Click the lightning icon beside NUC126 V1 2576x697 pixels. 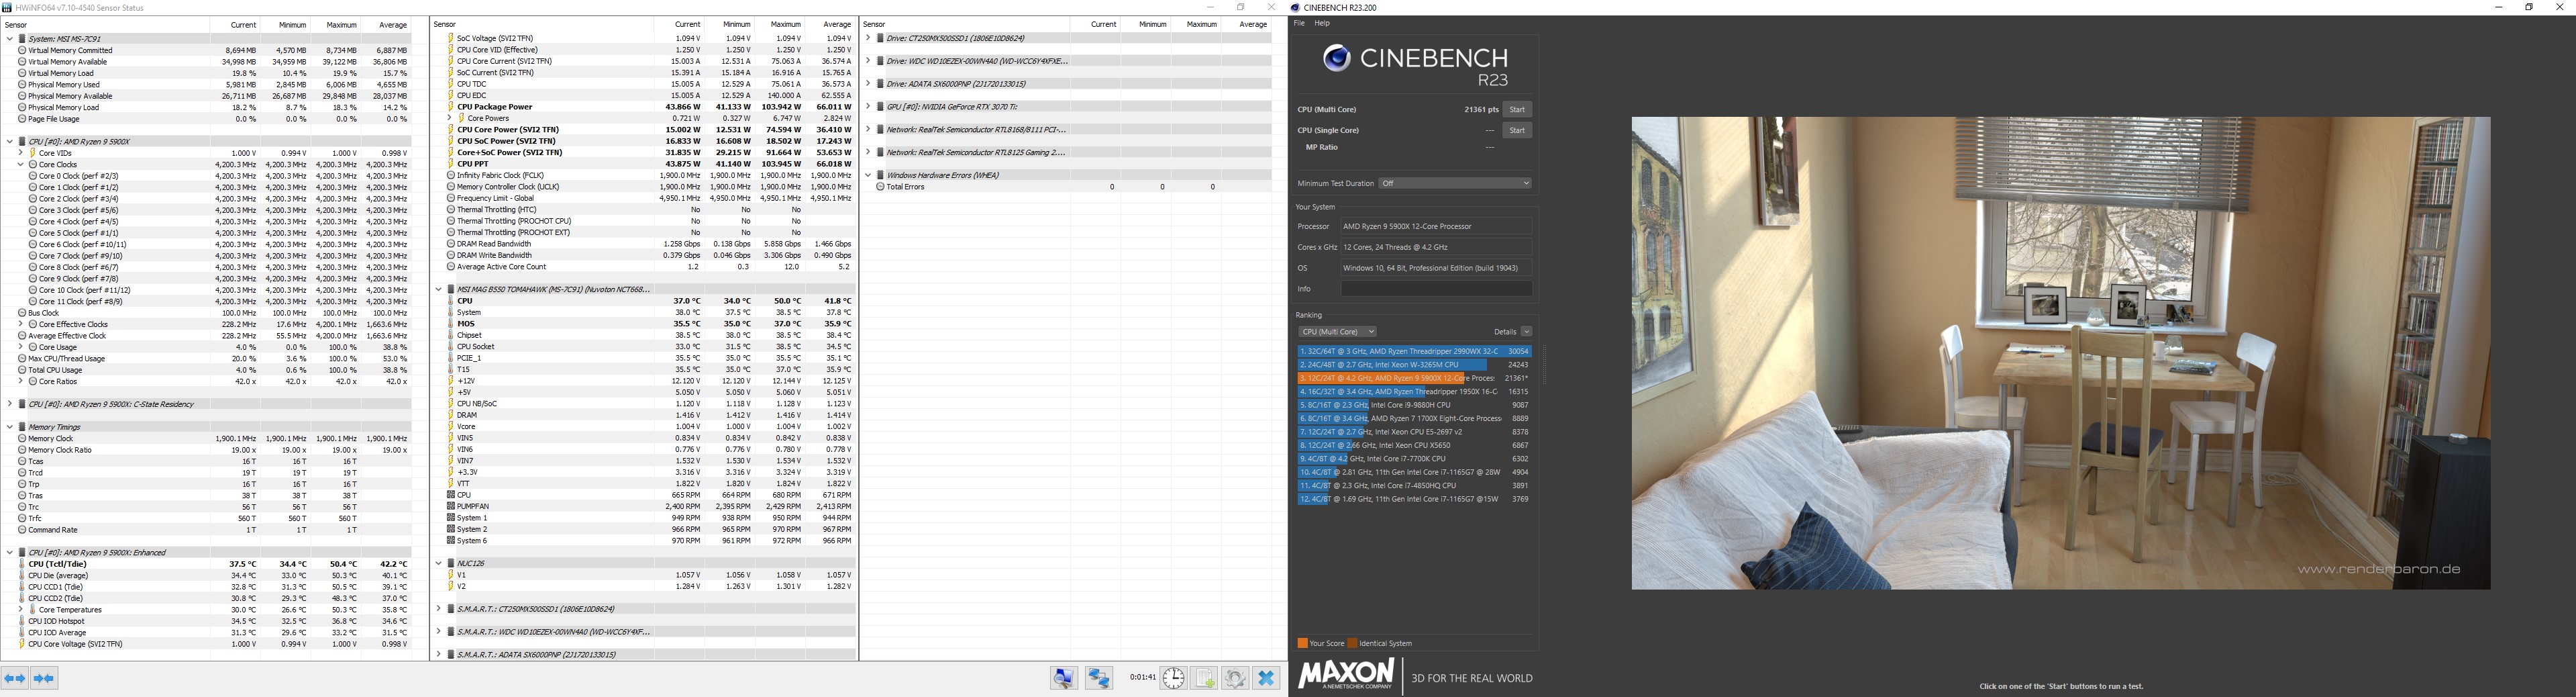[x=451, y=575]
